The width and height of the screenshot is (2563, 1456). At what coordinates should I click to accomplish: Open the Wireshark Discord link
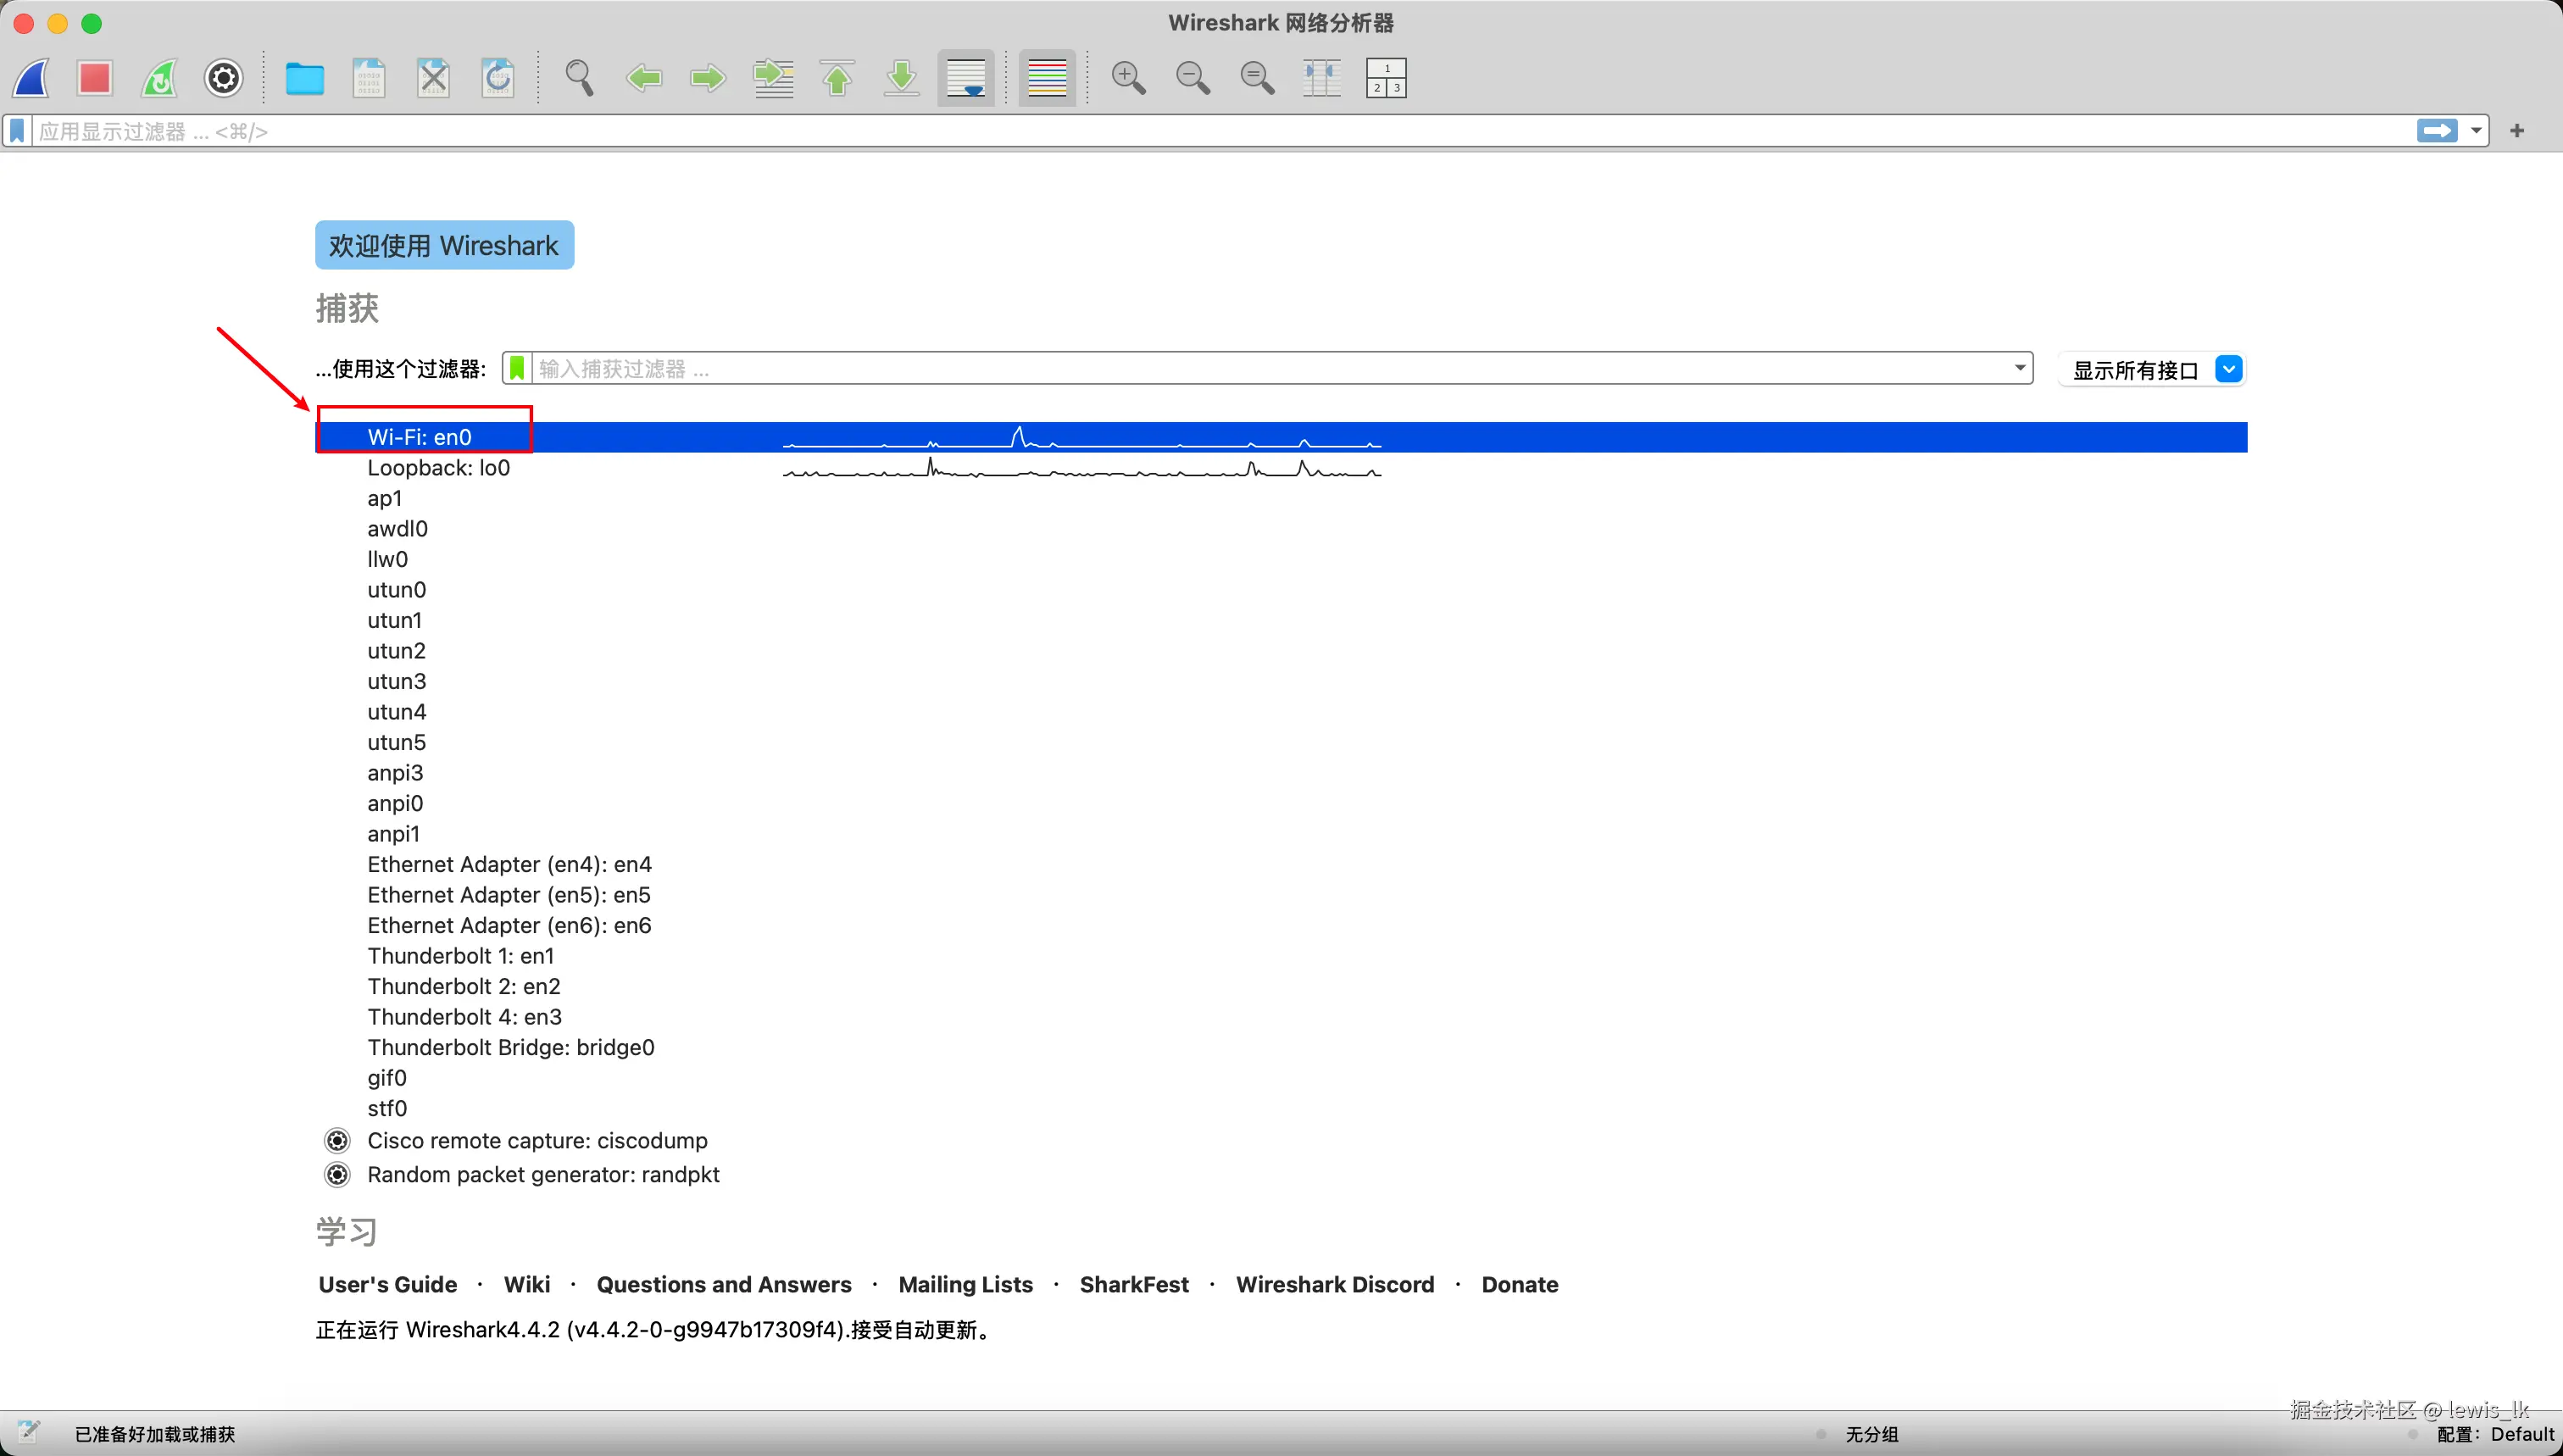point(1334,1284)
